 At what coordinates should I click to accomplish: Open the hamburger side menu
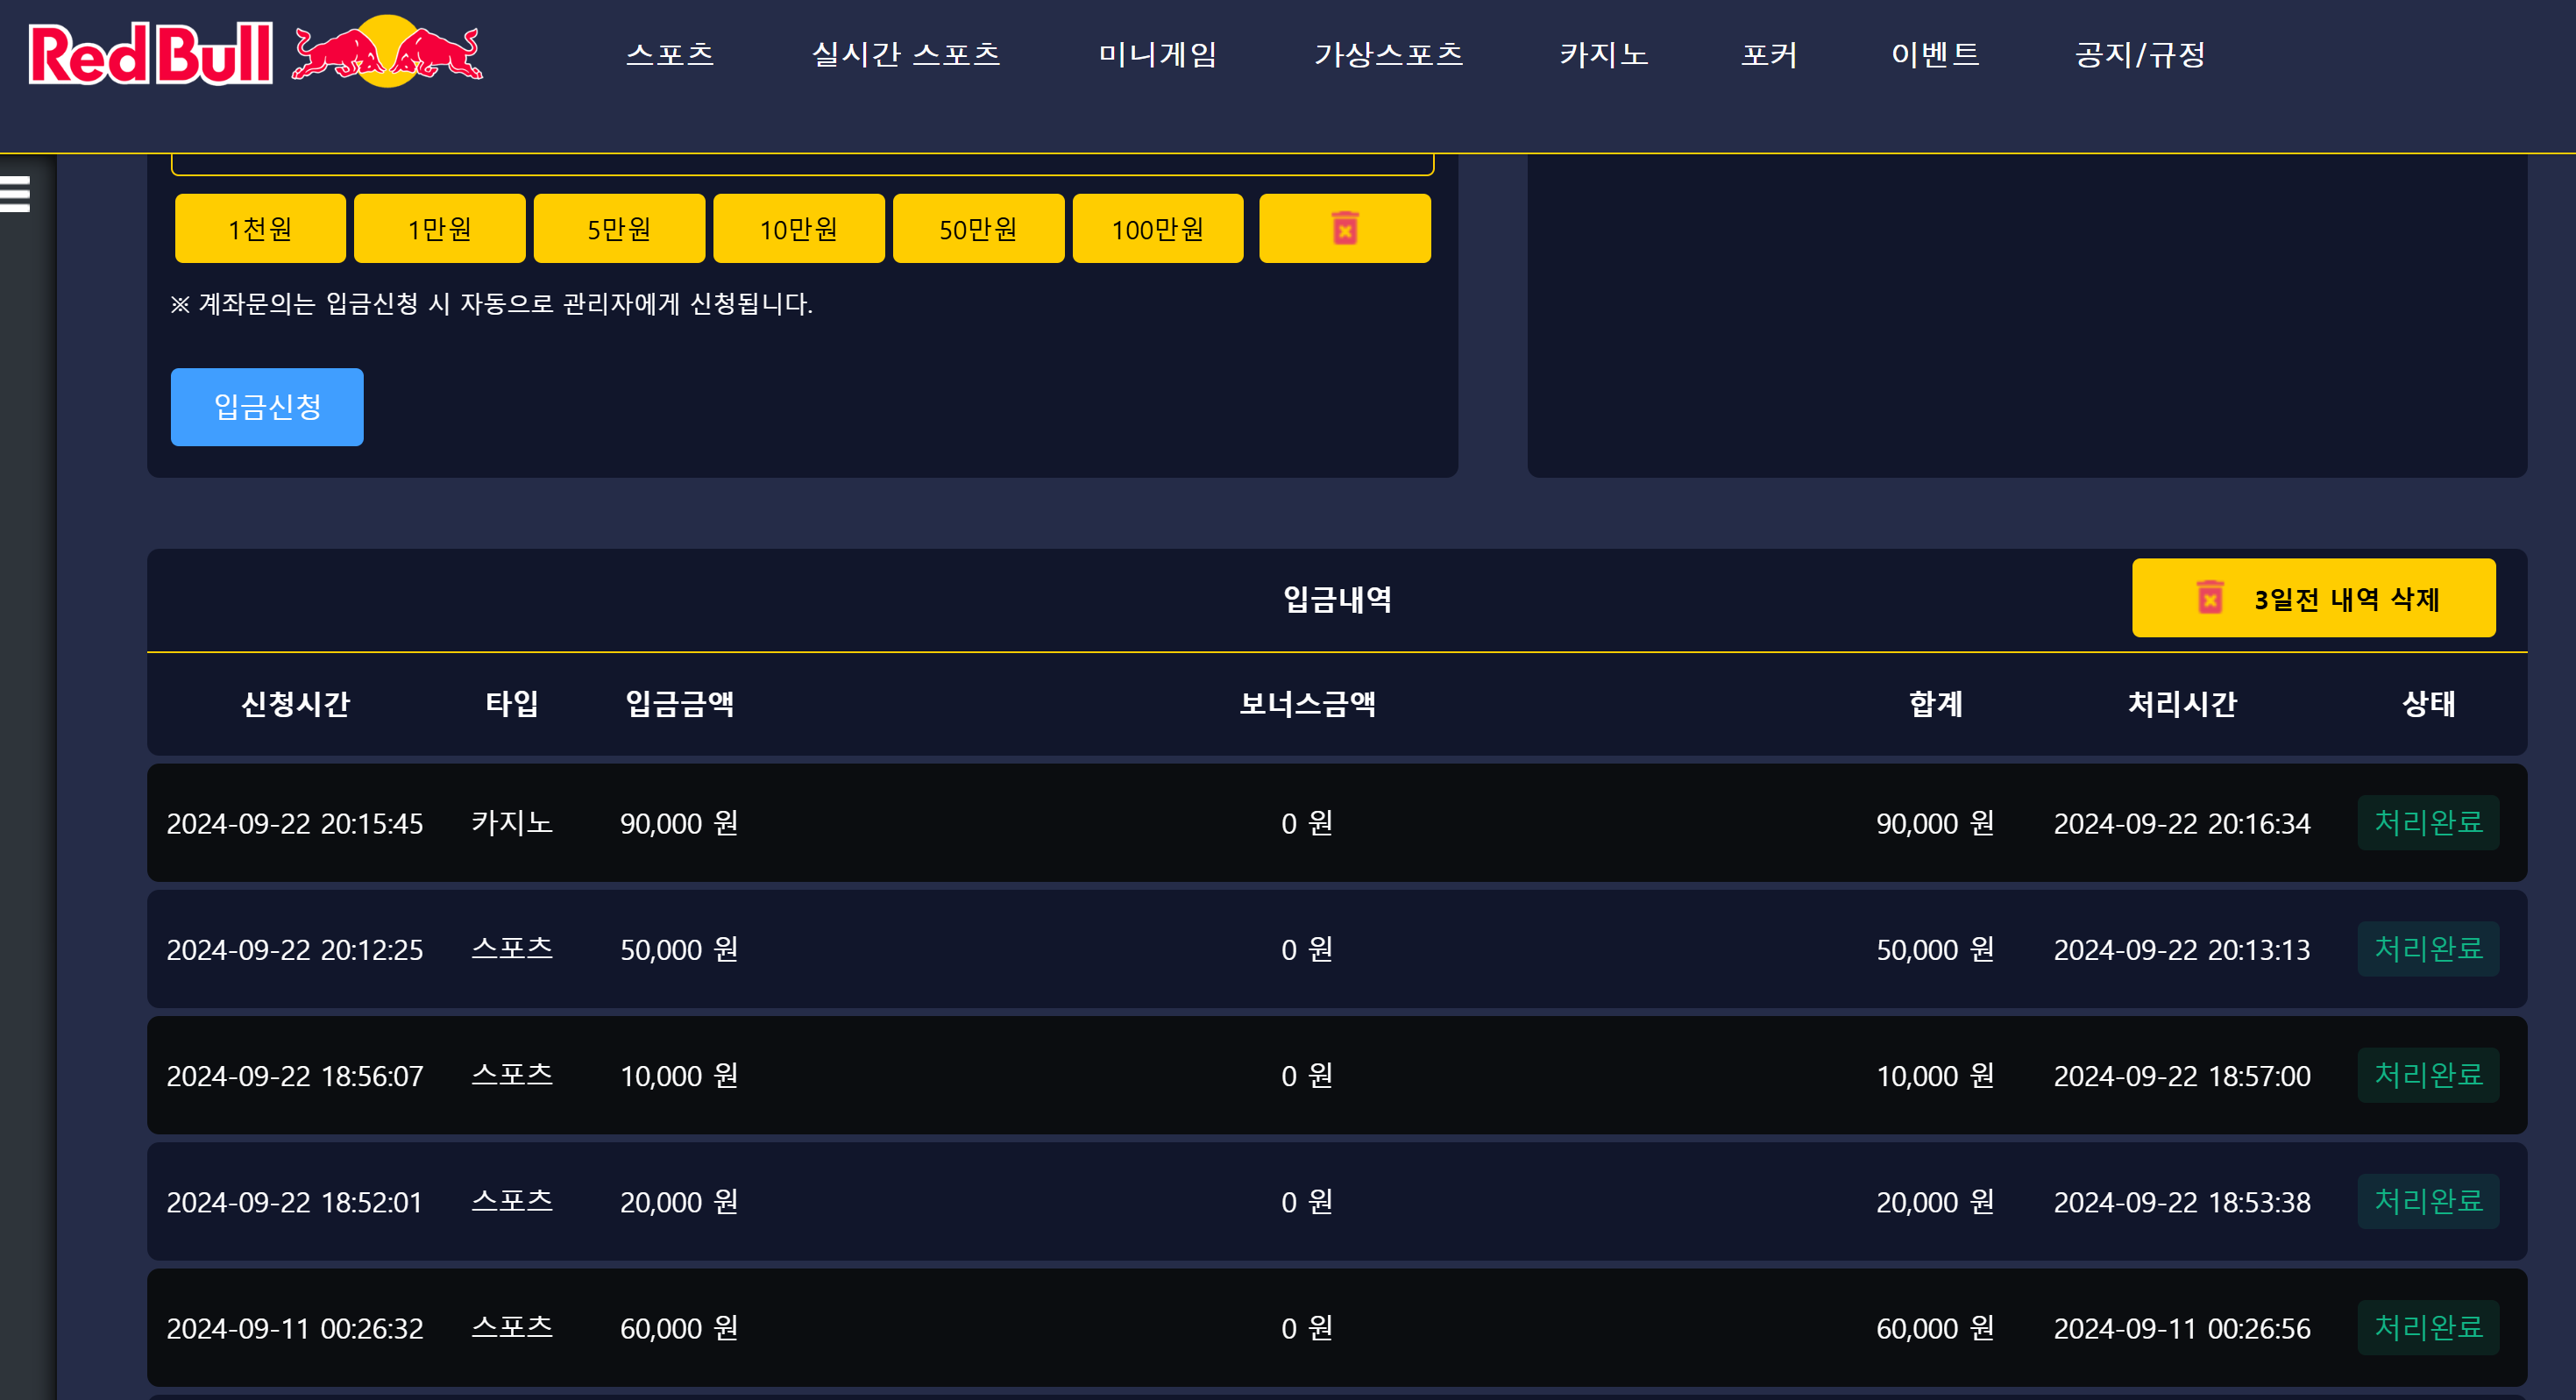[15, 194]
